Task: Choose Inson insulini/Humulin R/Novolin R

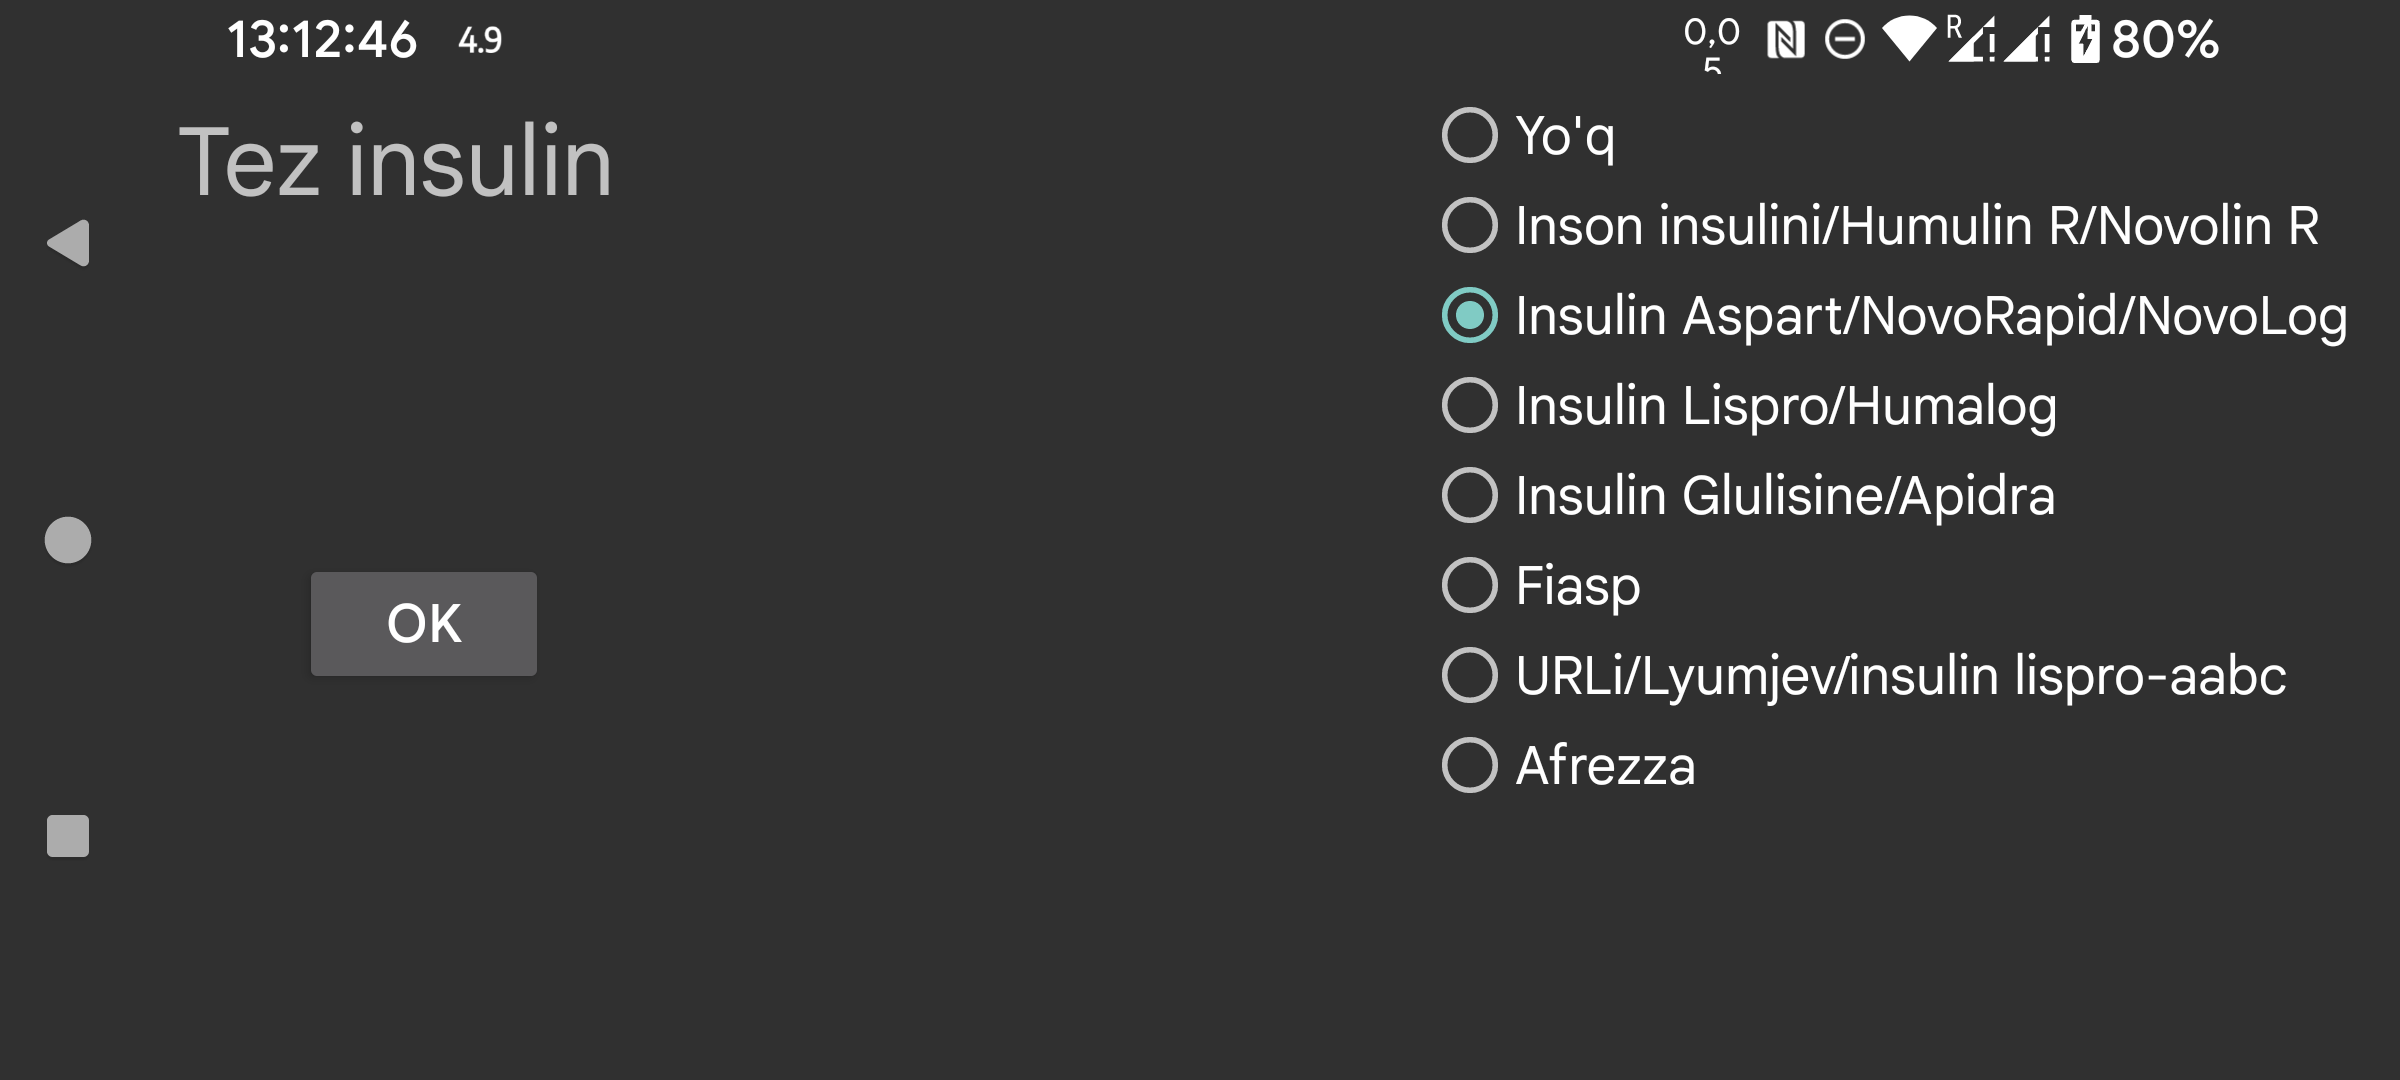Action: (1470, 225)
